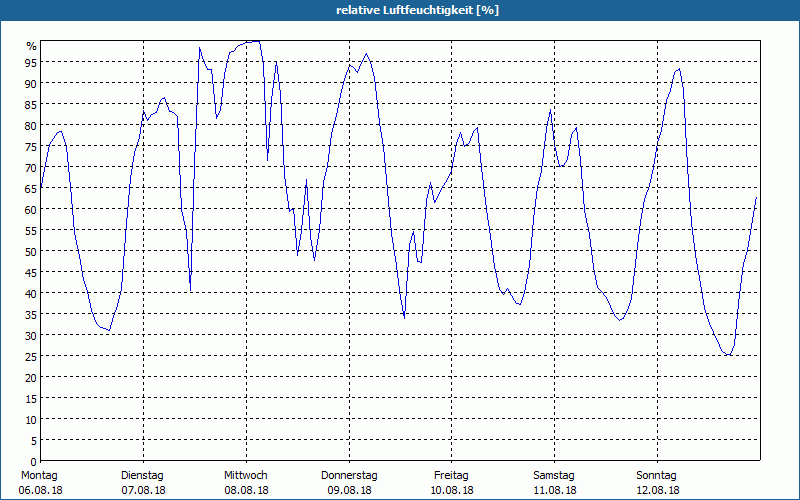
Task: Click the y-axis value '10'
Action: click(31, 420)
